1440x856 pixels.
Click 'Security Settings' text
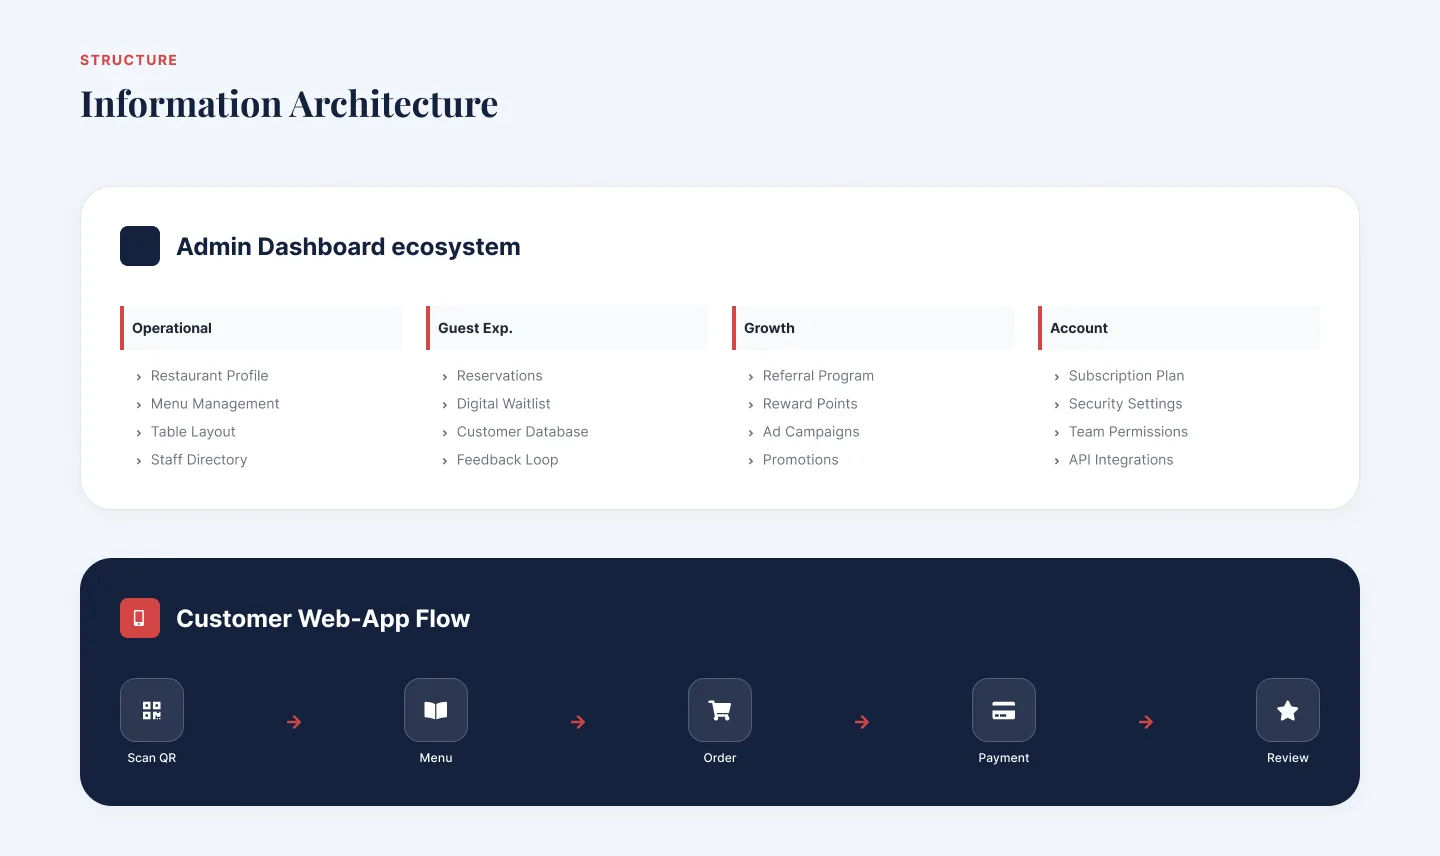click(1125, 404)
